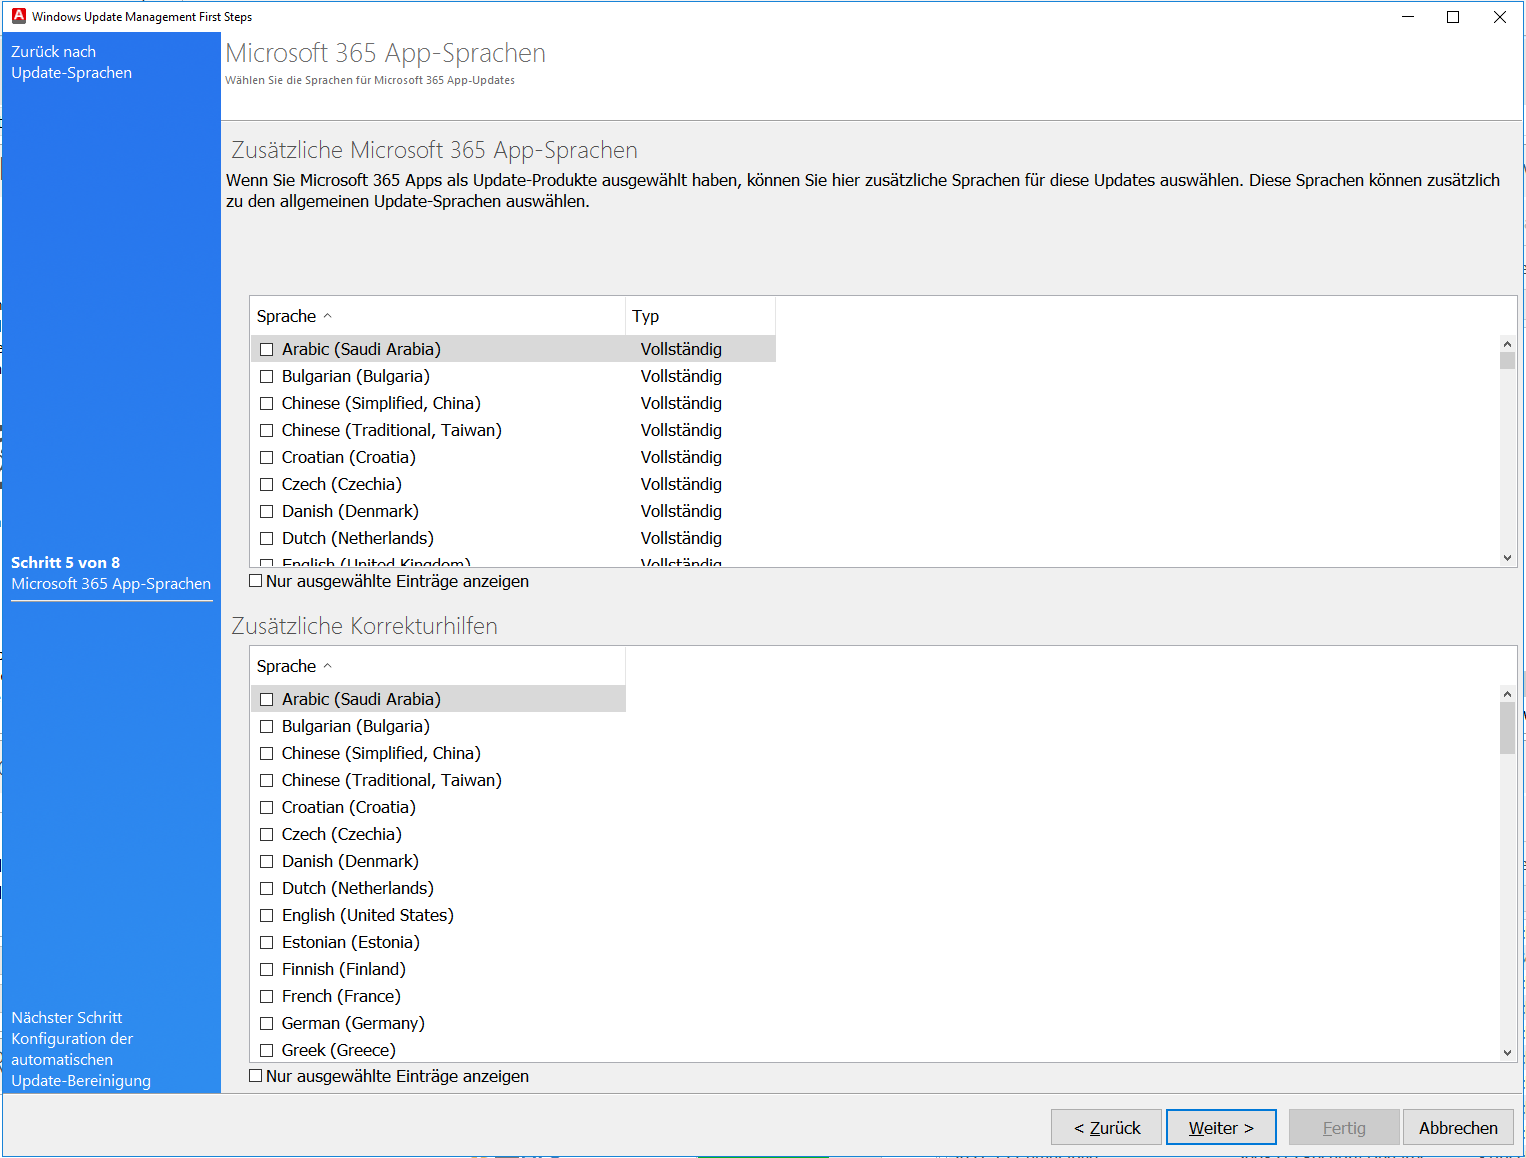Click the up arrow of the App-Sprachen list scrollbar
Viewport: 1526px width, 1158px height.
click(1507, 344)
